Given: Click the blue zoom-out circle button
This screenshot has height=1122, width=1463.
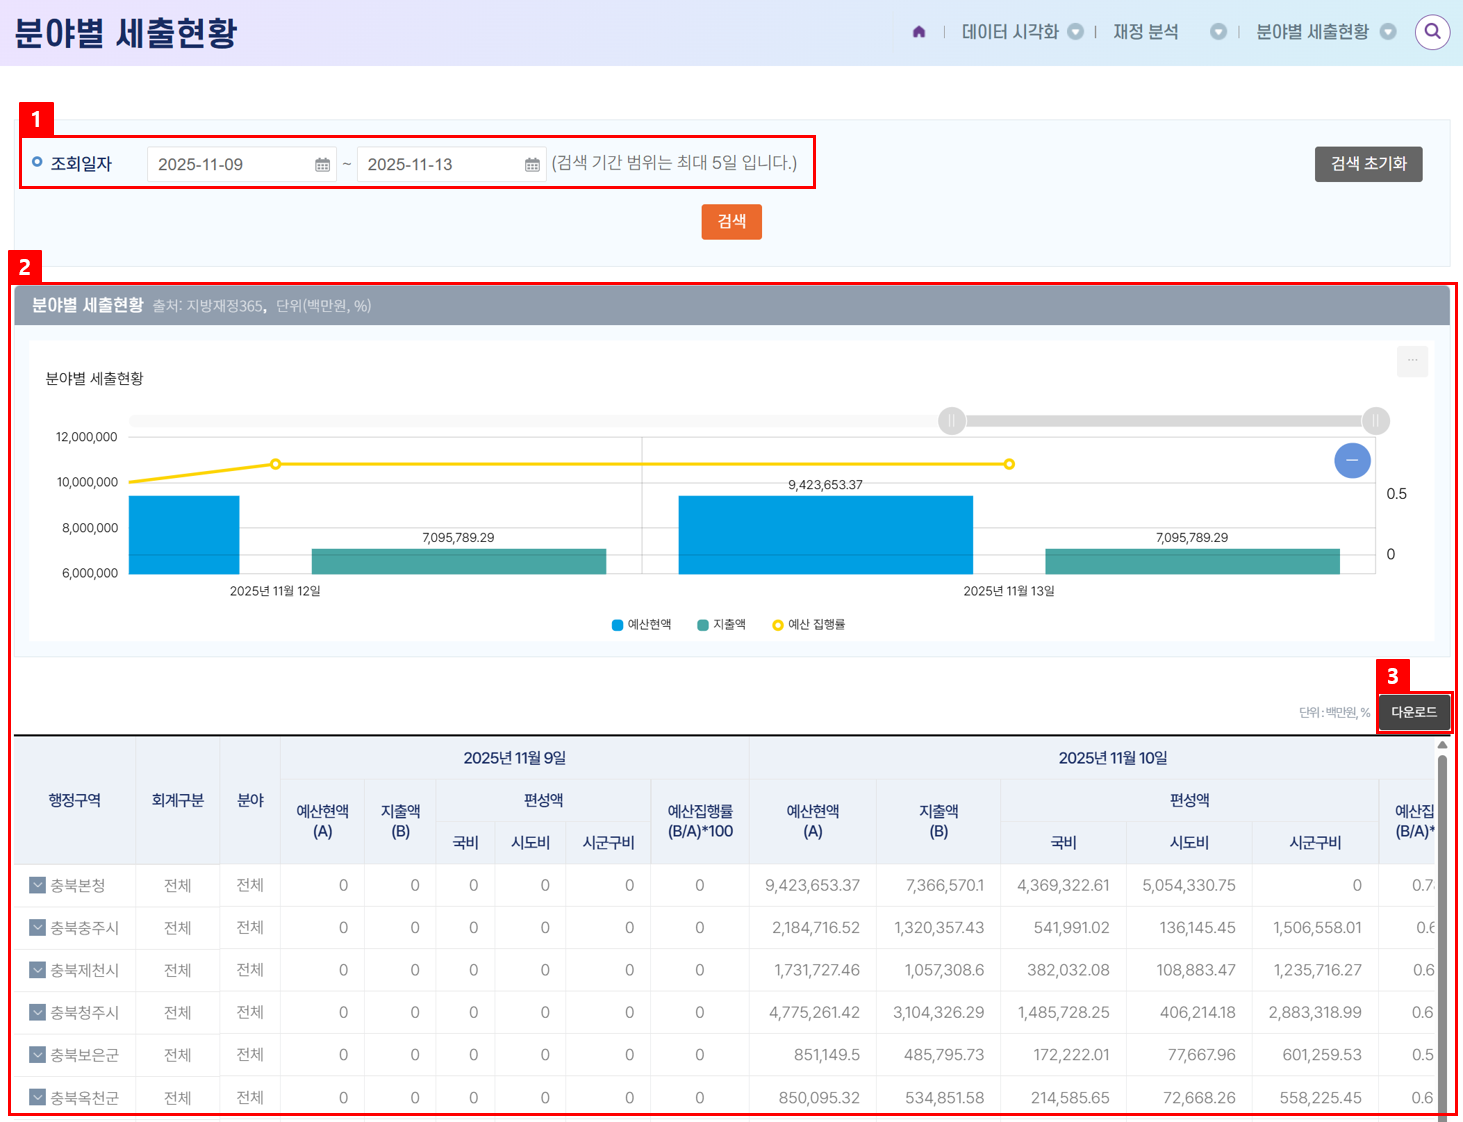Looking at the screenshot, I should [x=1352, y=460].
